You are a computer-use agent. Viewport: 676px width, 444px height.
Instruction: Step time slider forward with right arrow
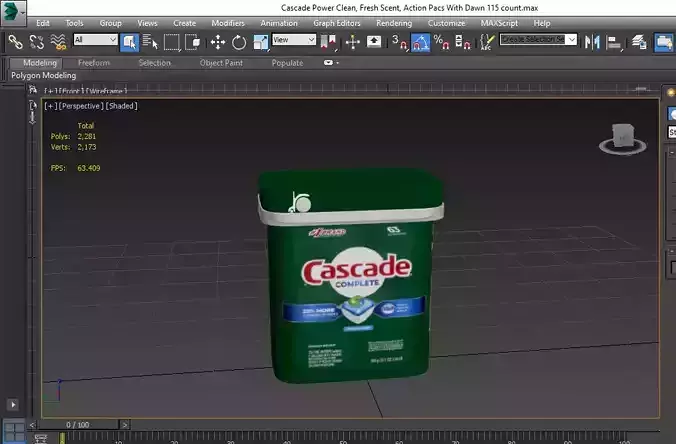(x=124, y=425)
